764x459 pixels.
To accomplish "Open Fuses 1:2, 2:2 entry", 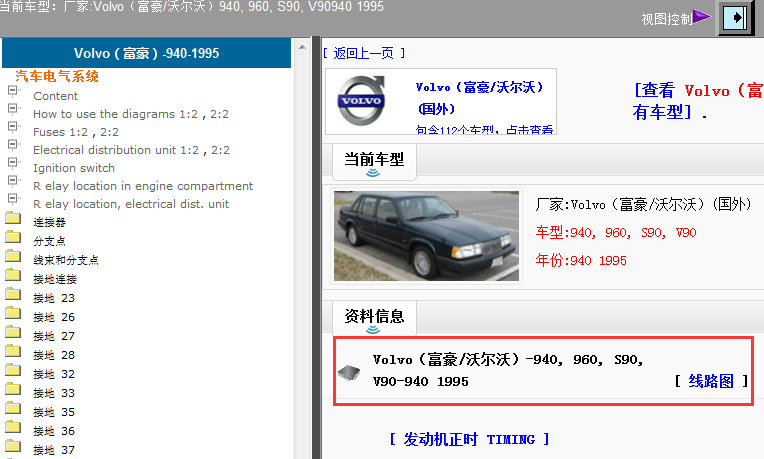I will (x=76, y=132).
